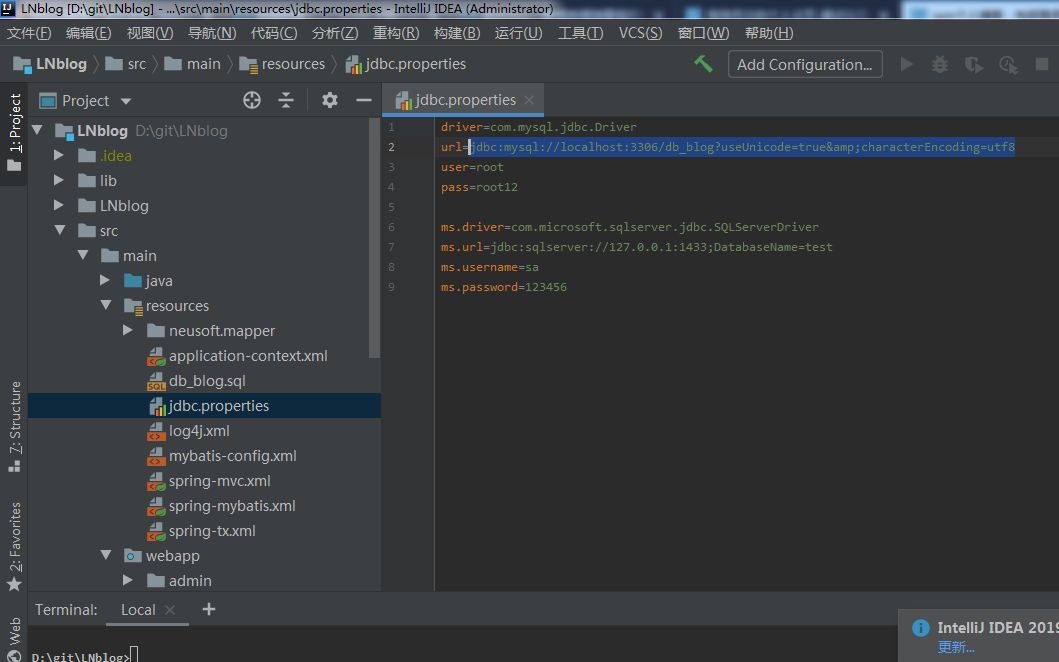Expand the neusoft.mapper folder
This screenshot has height=662, width=1059.
click(x=128, y=331)
